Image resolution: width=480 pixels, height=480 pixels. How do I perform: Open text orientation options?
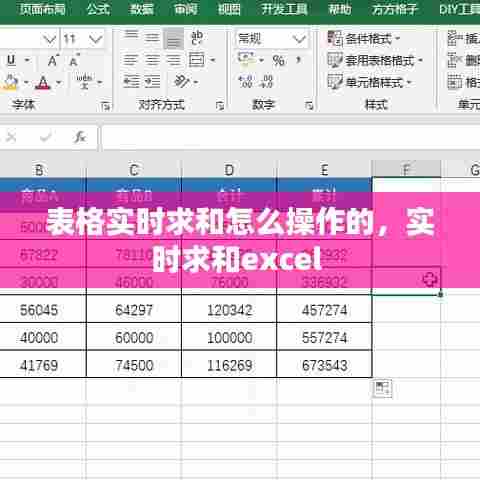(x=185, y=82)
